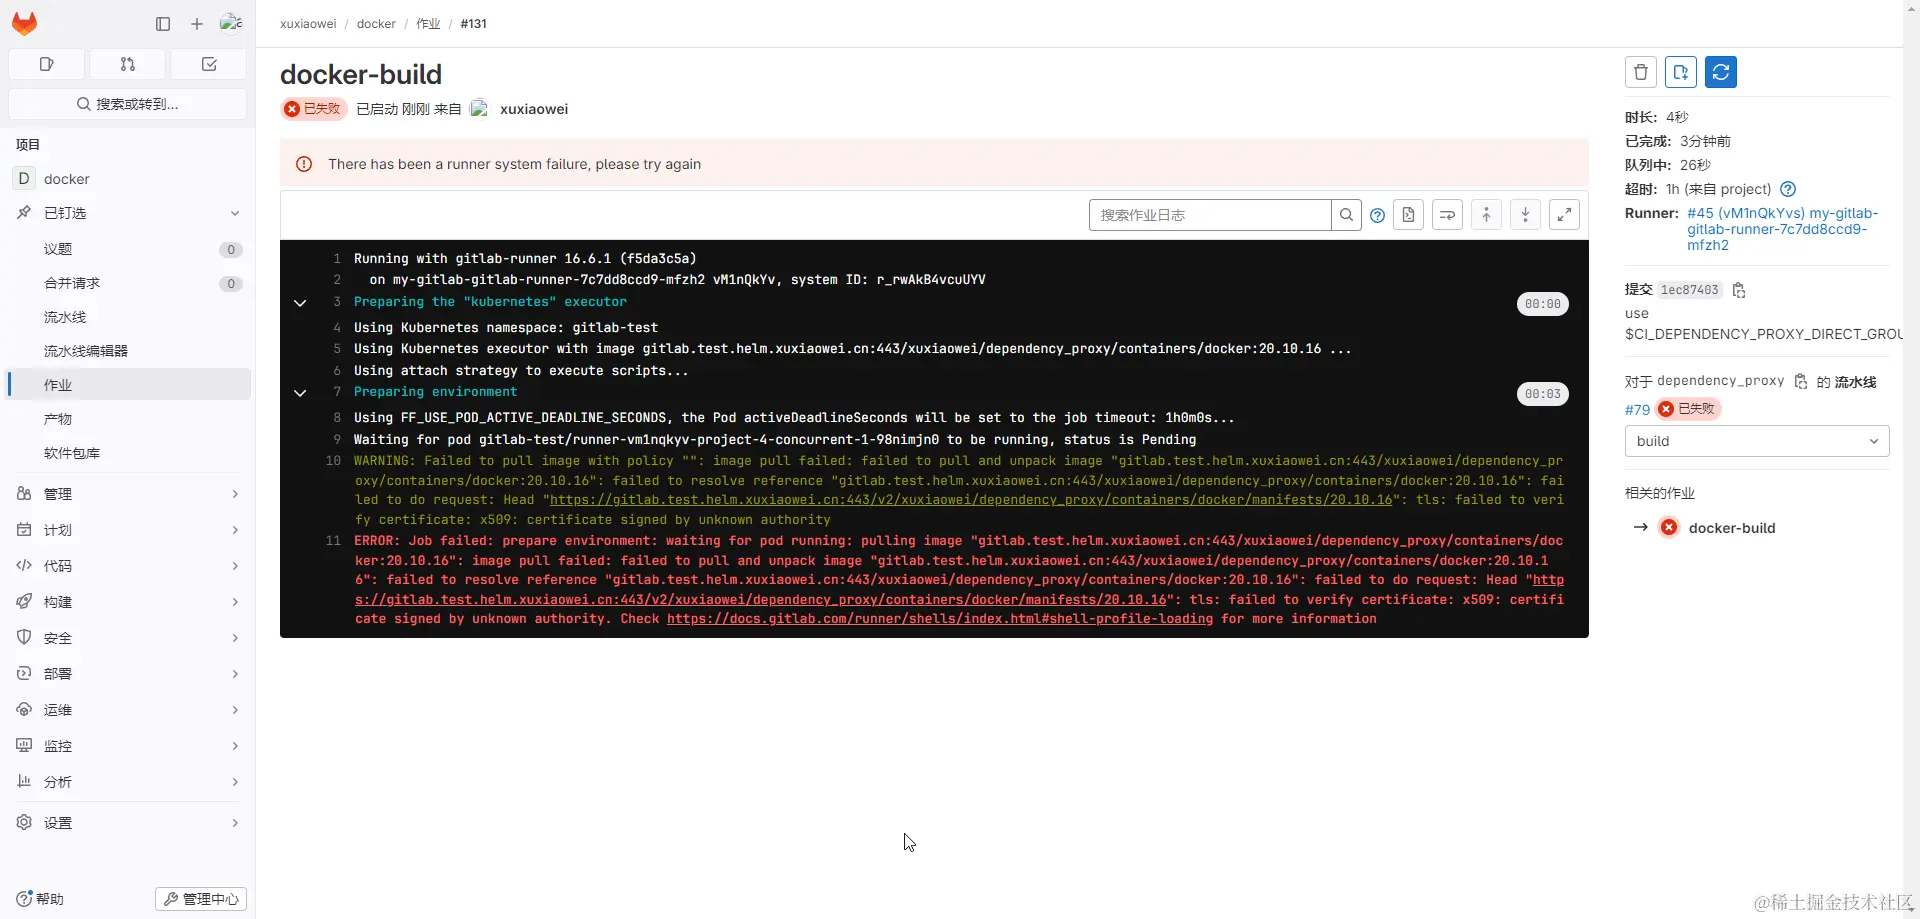Open related job docker-build
The height and width of the screenshot is (919, 1920).
[1732, 528]
